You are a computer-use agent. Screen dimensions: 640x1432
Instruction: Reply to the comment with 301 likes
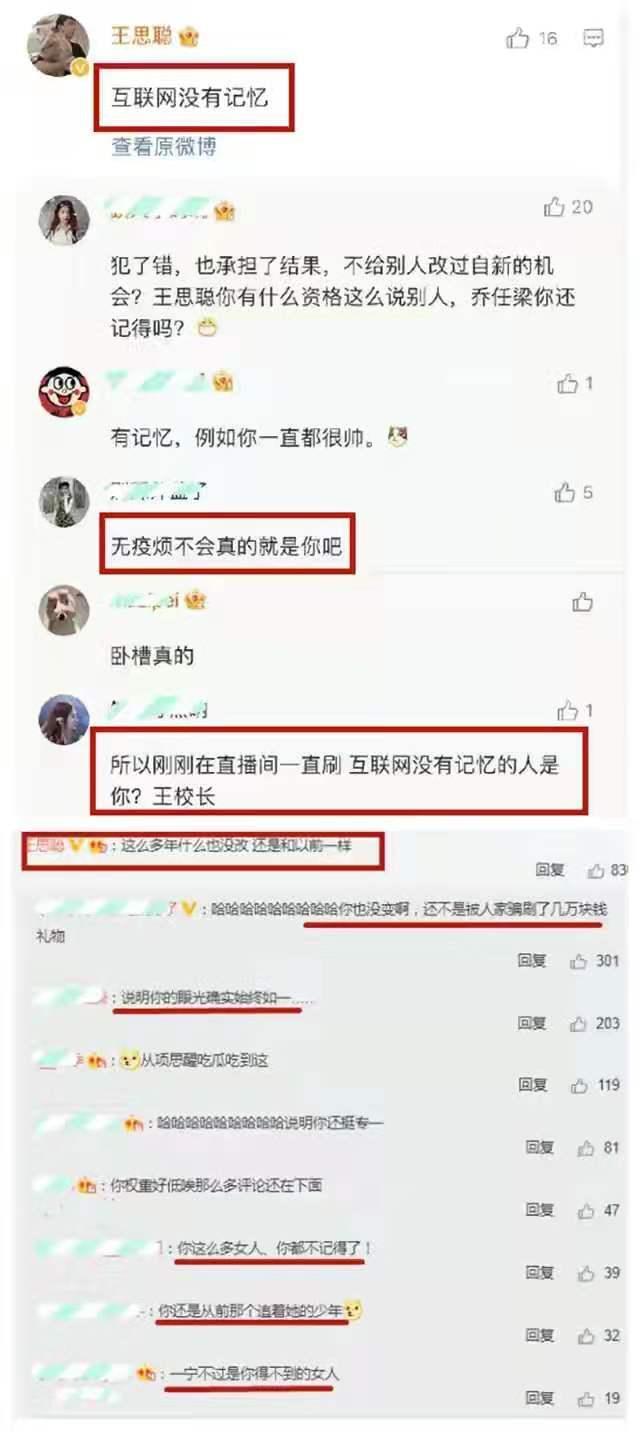(532, 962)
